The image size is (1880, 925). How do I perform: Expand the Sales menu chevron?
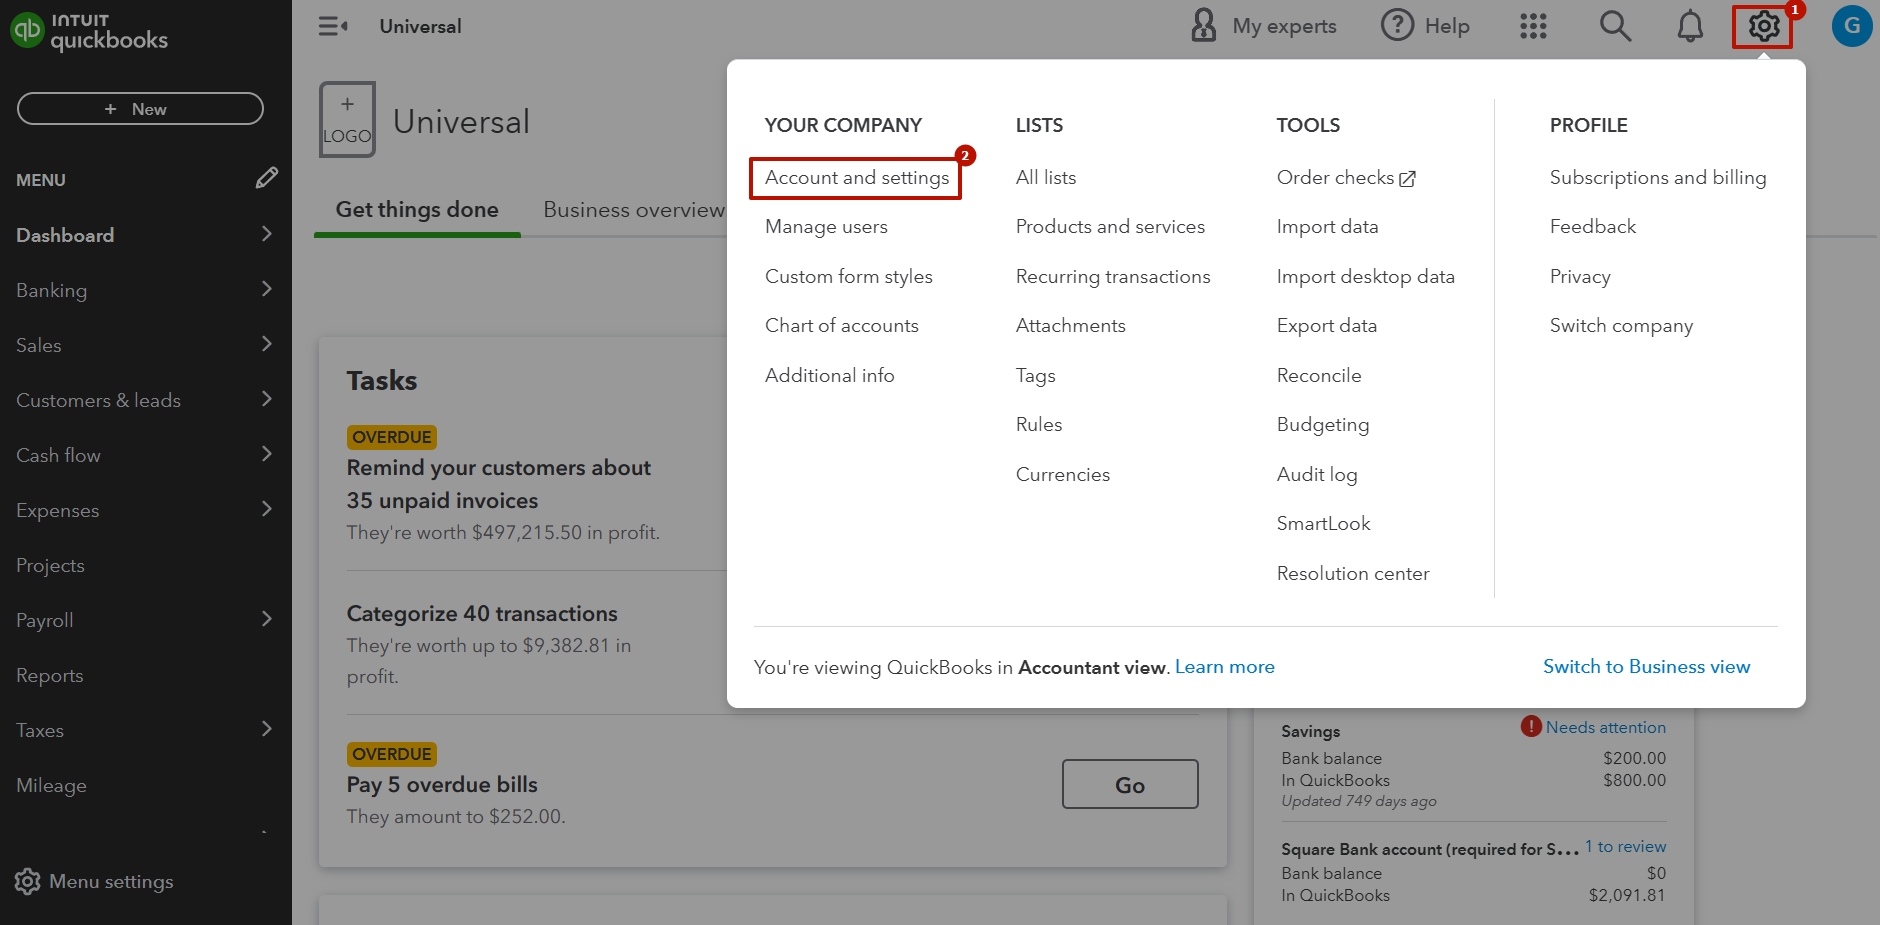pyautogui.click(x=266, y=344)
